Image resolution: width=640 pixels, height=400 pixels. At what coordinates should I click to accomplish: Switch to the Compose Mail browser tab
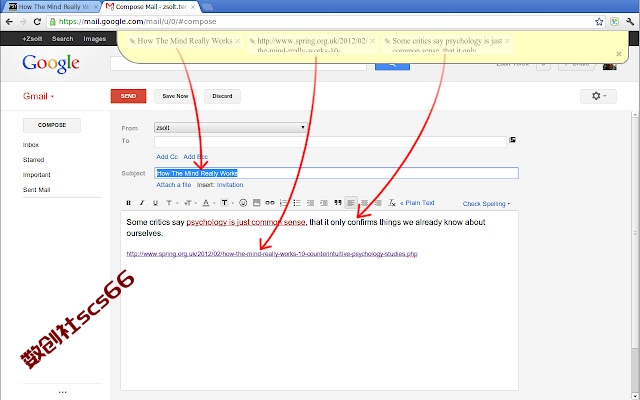point(151,7)
